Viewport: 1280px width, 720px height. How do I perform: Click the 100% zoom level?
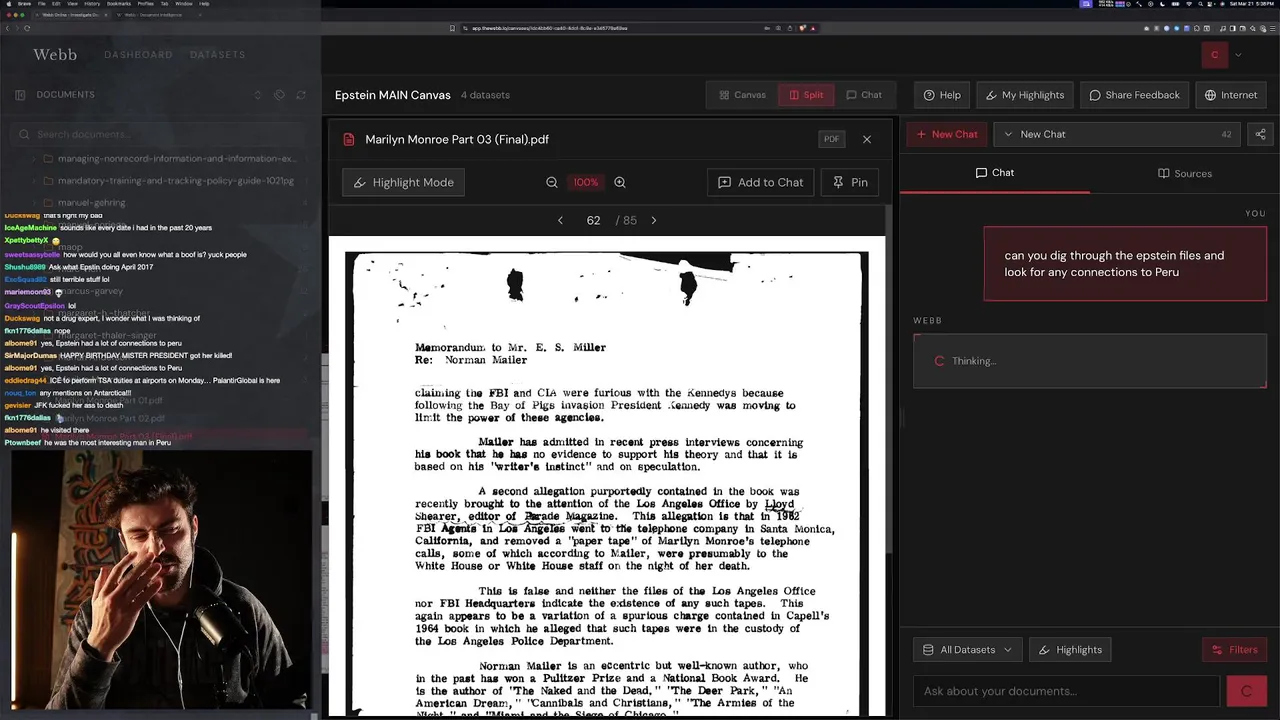click(586, 182)
